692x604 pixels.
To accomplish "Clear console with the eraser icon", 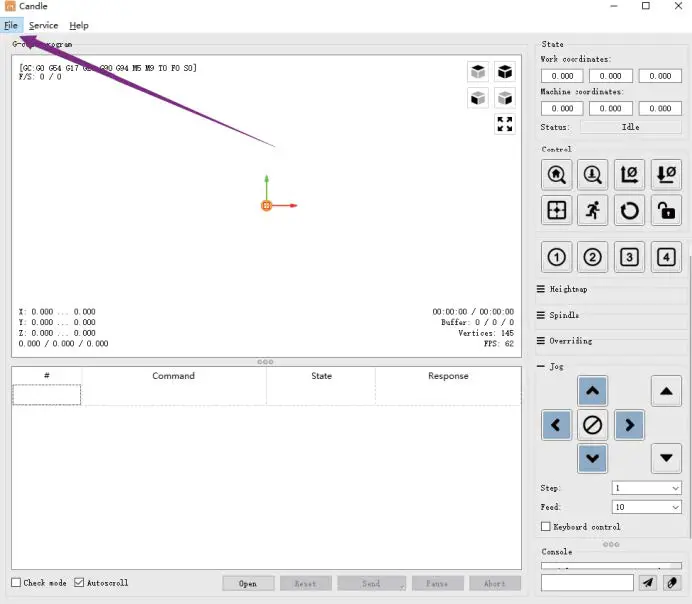I will (672, 583).
